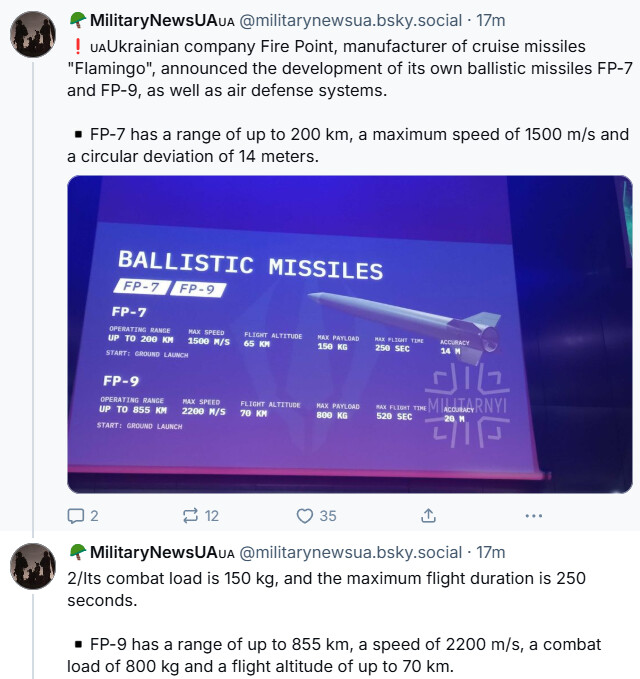Open the first post's author avatar
Viewport: 640px width, 679px height.
click(33, 37)
